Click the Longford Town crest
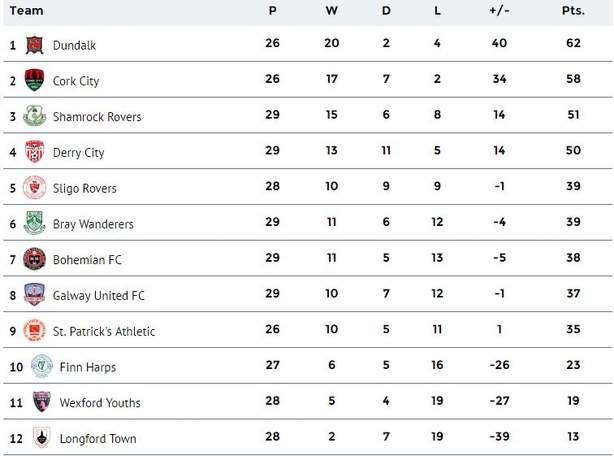The height and width of the screenshot is (456, 614). pyautogui.click(x=42, y=438)
